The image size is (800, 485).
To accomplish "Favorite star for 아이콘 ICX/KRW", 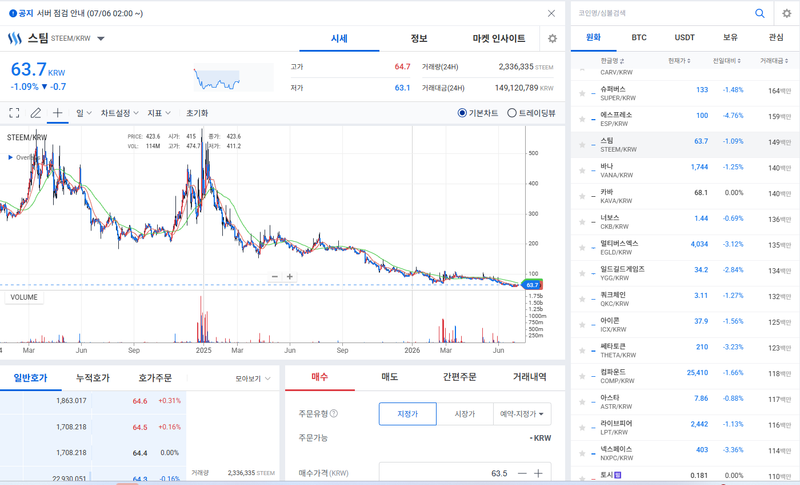I will [582, 324].
